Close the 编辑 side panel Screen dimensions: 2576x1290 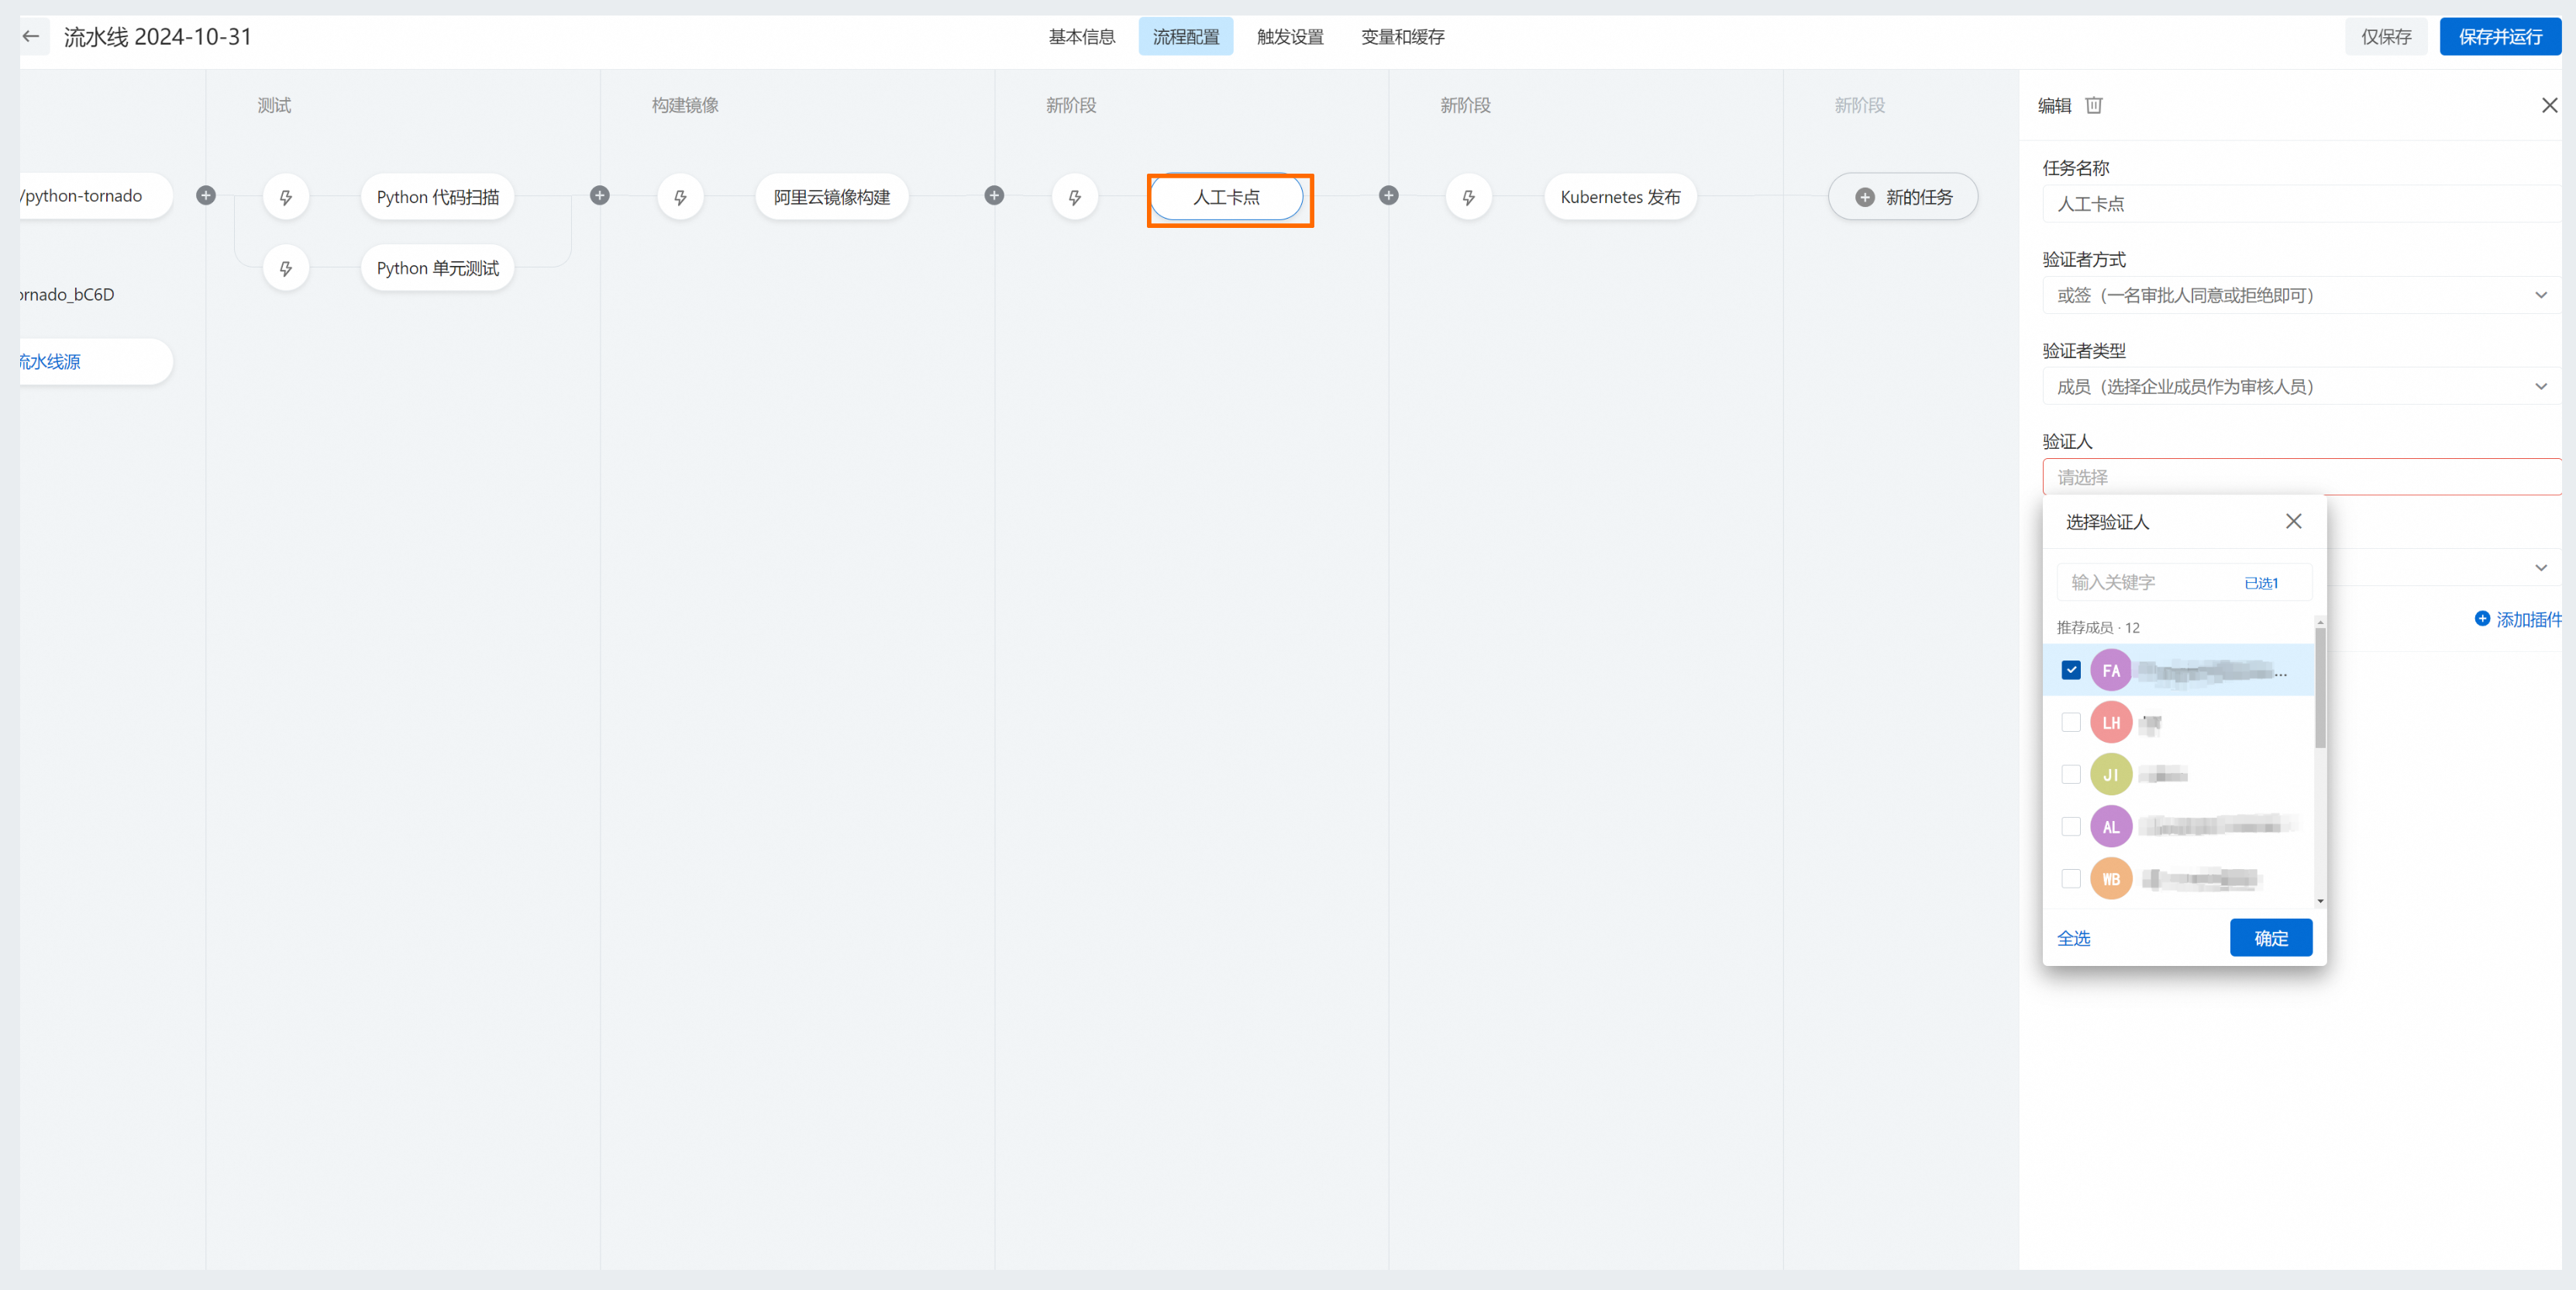pyautogui.click(x=2550, y=105)
